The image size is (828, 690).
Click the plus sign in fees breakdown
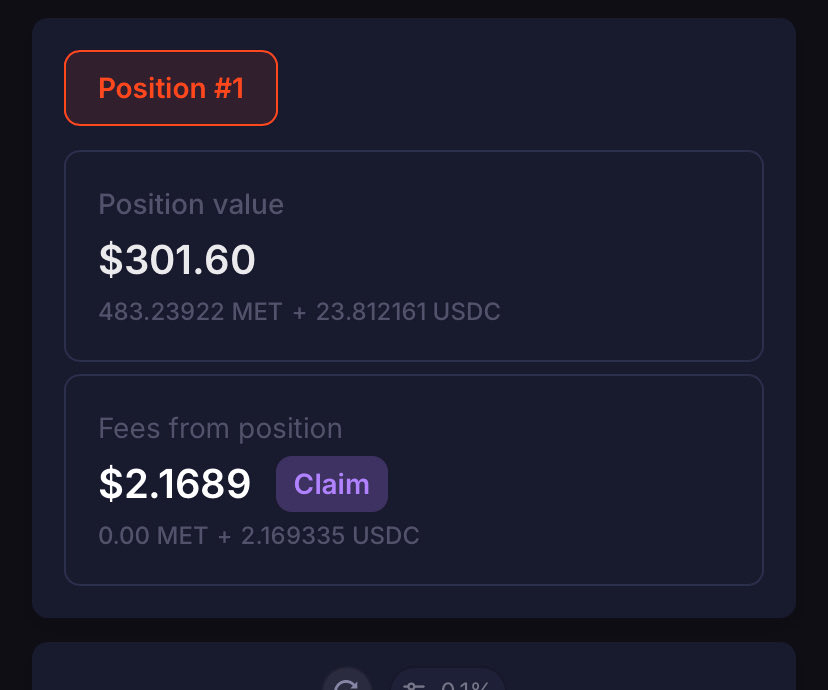[224, 536]
